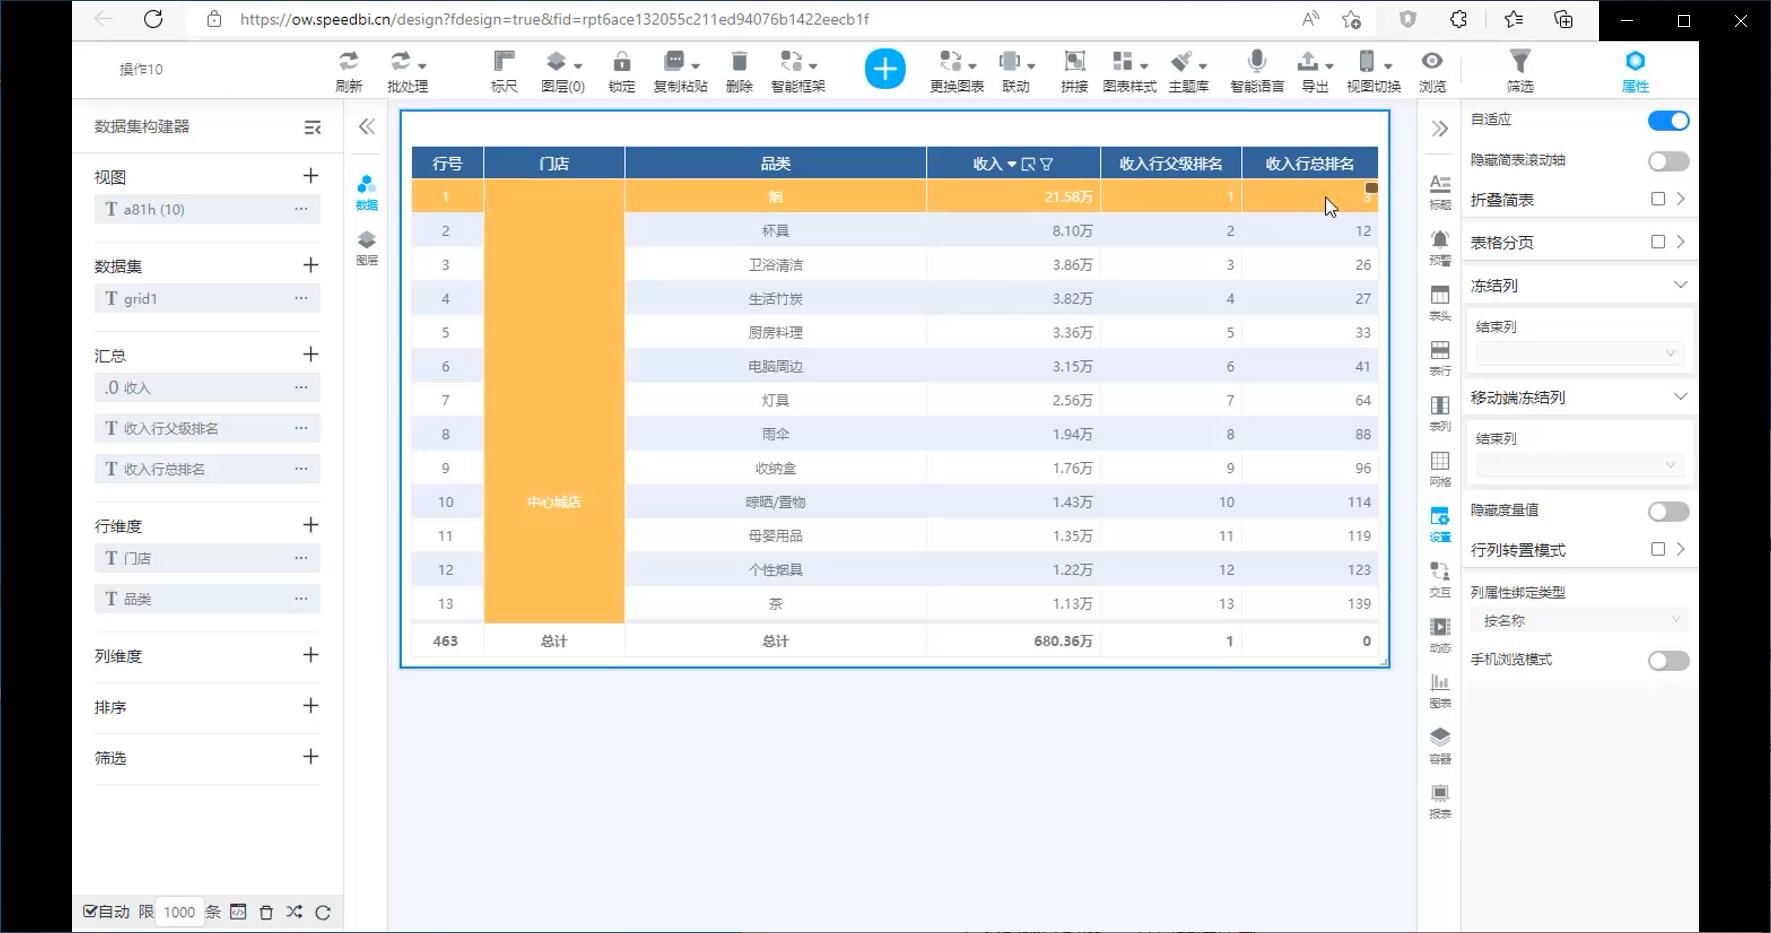Enable the 隐藏度量值 switch
This screenshot has height=933, width=1771.
click(1667, 512)
